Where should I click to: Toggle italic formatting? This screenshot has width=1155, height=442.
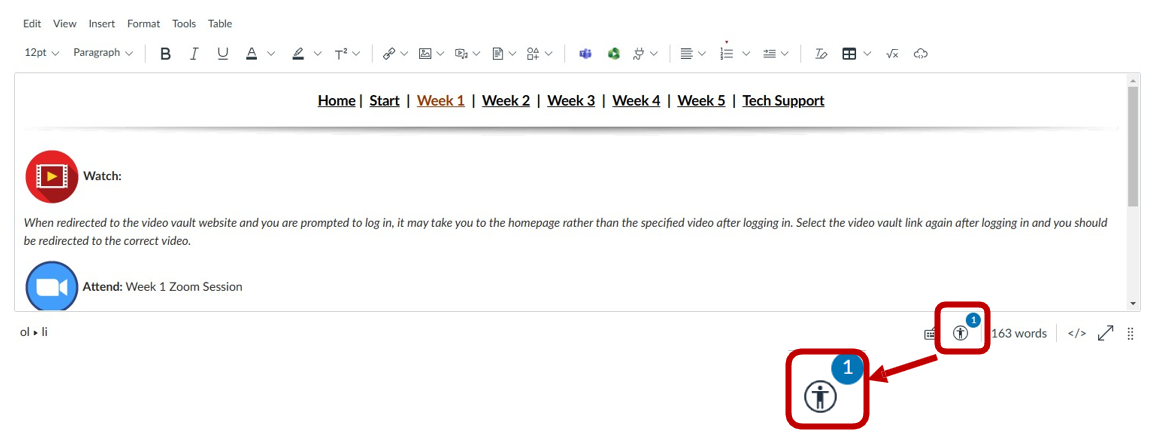[x=194, y=54]
